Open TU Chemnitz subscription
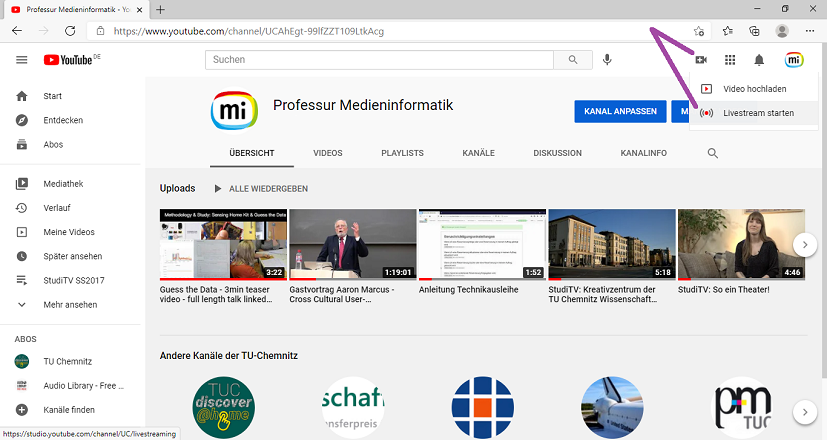Viewport: 827px width, 443px height. pyautogui.click(x=70, y=361)
